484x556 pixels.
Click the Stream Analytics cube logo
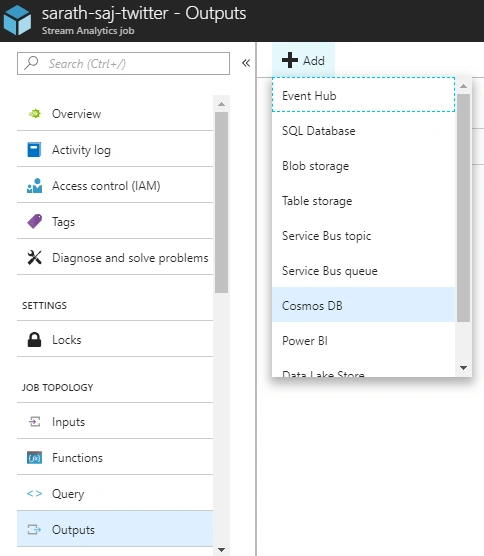(17, 21)
